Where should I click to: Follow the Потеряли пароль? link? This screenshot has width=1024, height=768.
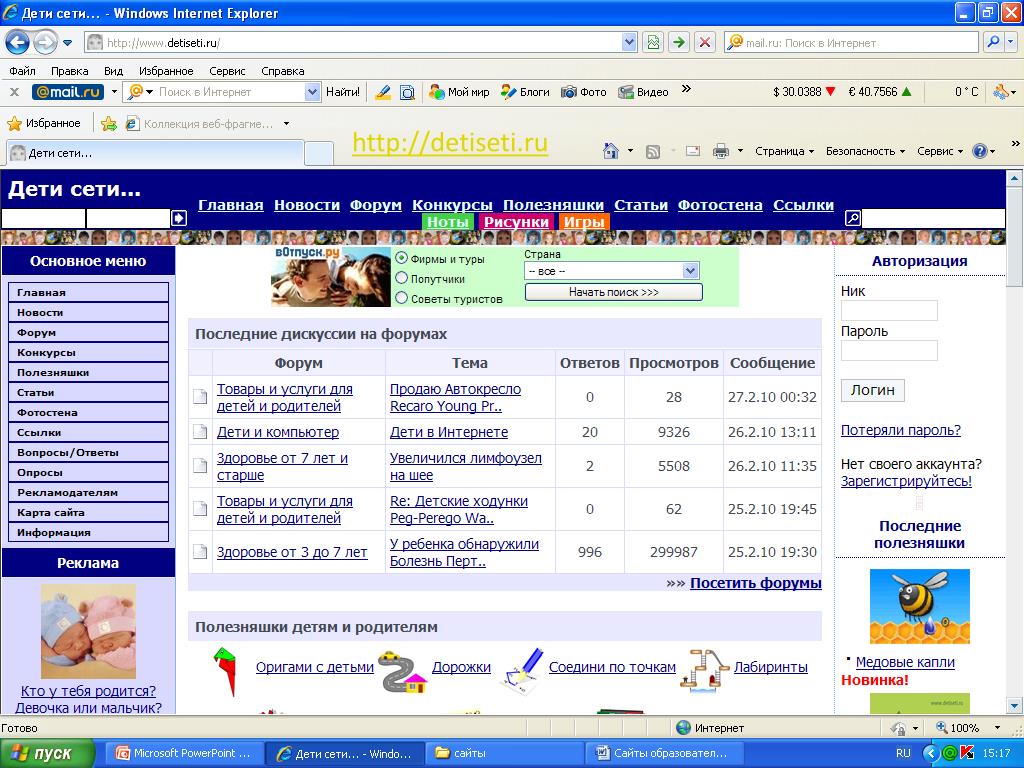pyautogui.click(x=901, y=430)
